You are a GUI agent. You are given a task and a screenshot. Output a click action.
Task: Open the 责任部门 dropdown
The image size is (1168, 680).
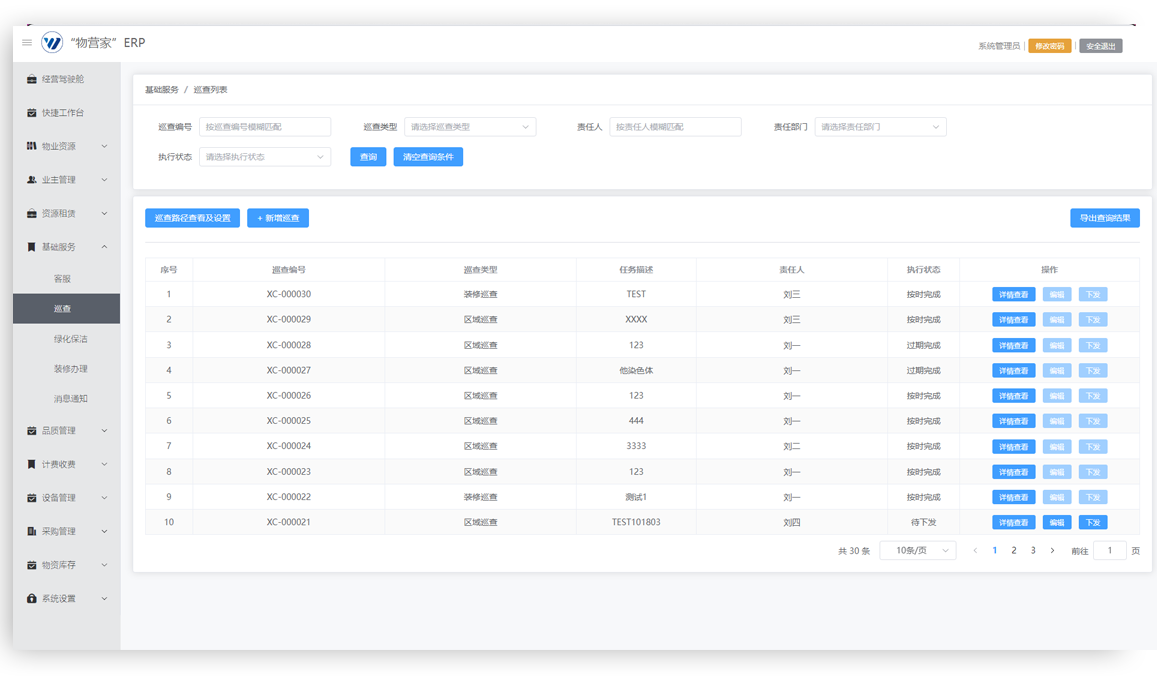tap(880, 127)
